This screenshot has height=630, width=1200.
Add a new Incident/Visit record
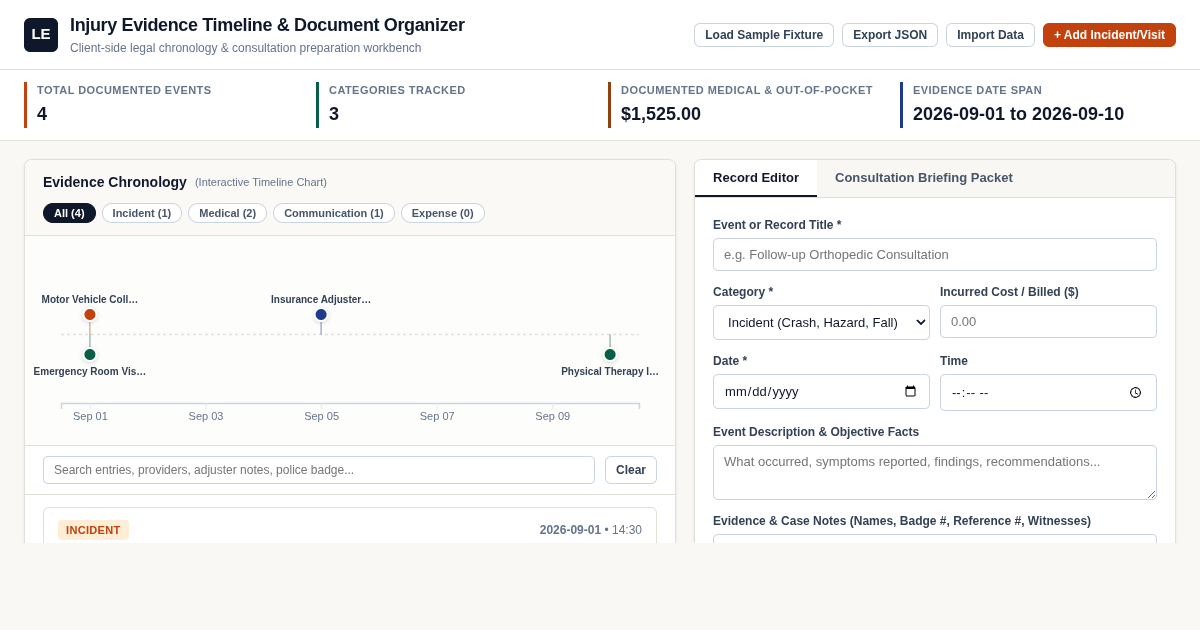[x=1109, y=35]
